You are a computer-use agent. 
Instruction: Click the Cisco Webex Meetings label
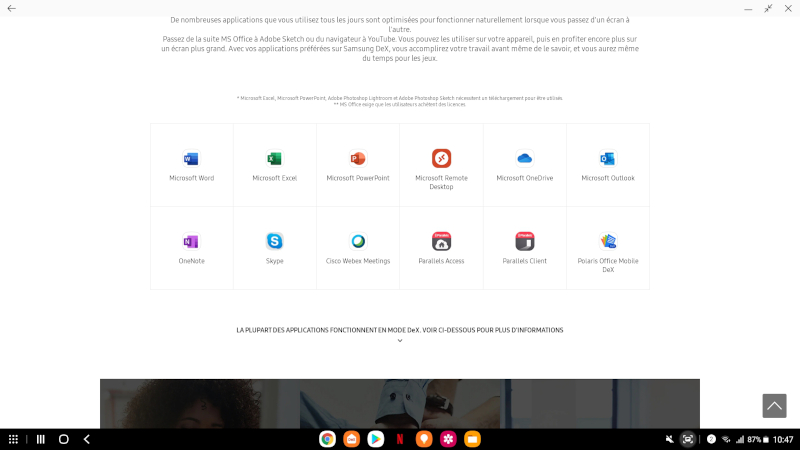click(358, 261)
